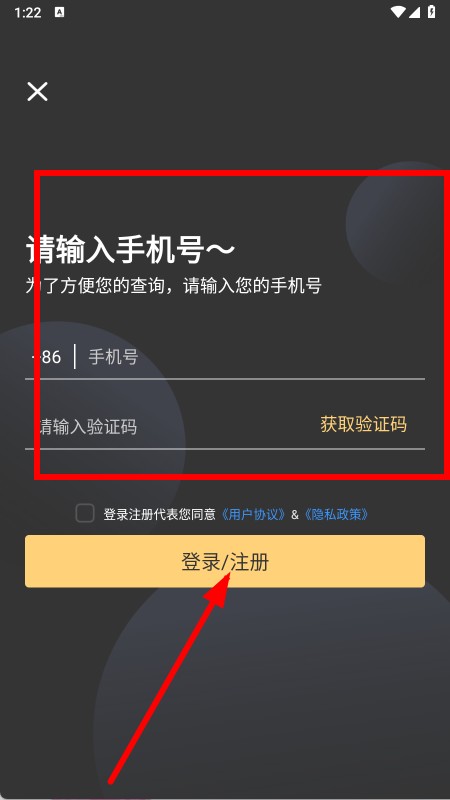The width and height of the screenshot is (450, 800).
Task: Tap the 登录注册代表您同意 label text
Action: click(x=160, y=514)
